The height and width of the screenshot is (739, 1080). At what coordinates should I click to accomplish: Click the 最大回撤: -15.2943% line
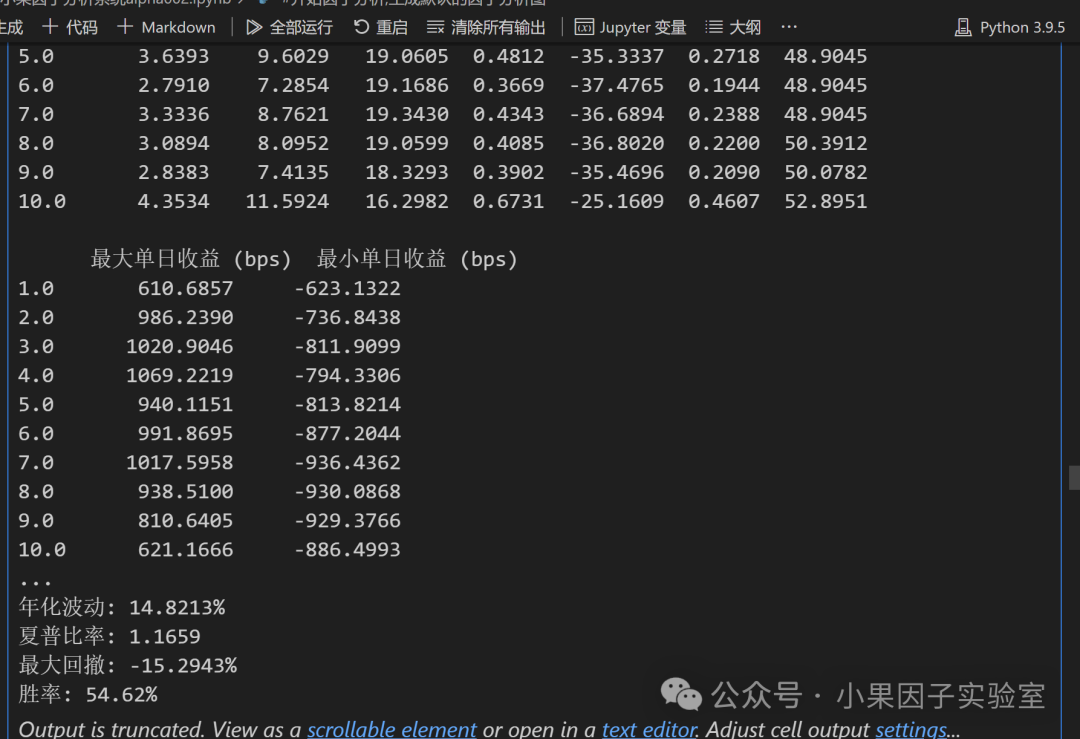coord(128,665)
